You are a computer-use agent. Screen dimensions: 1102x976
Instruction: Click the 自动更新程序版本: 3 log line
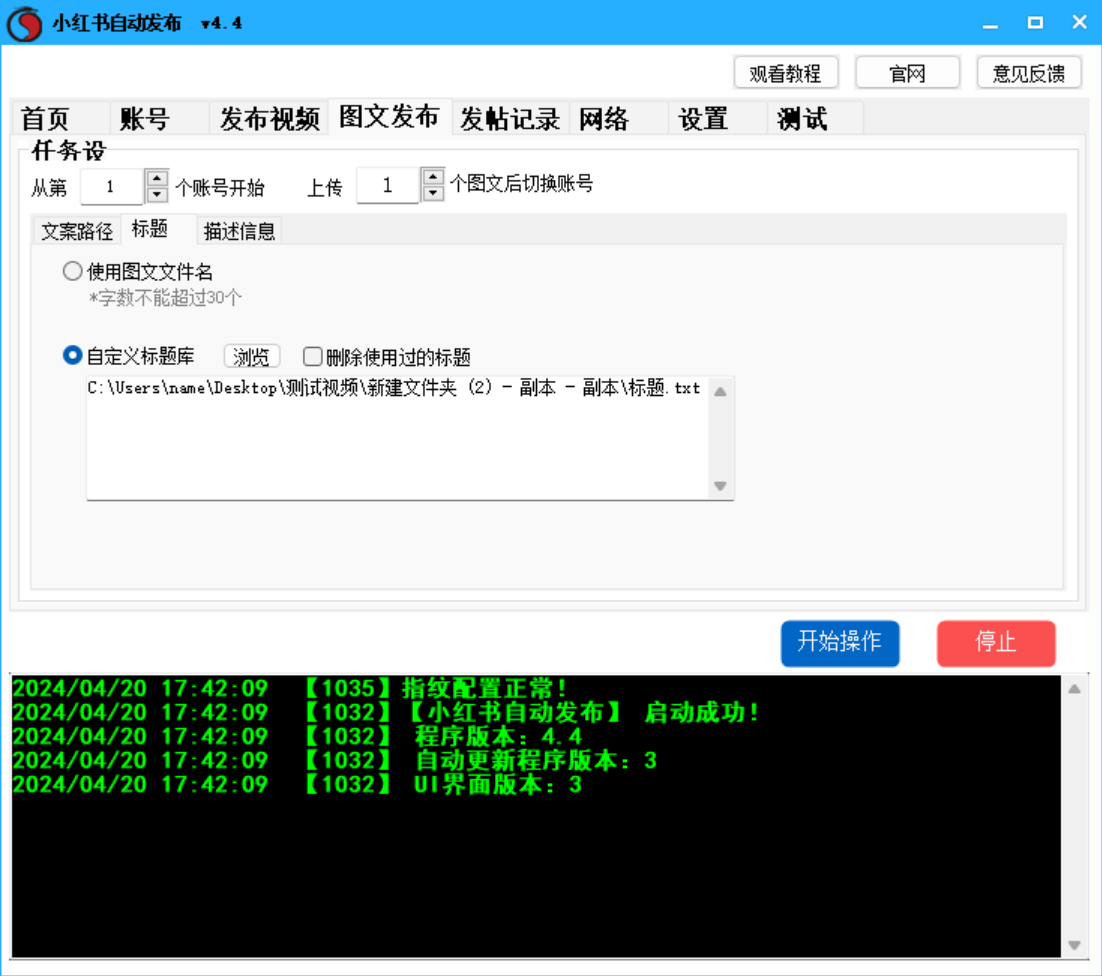(x=335, y=760)
